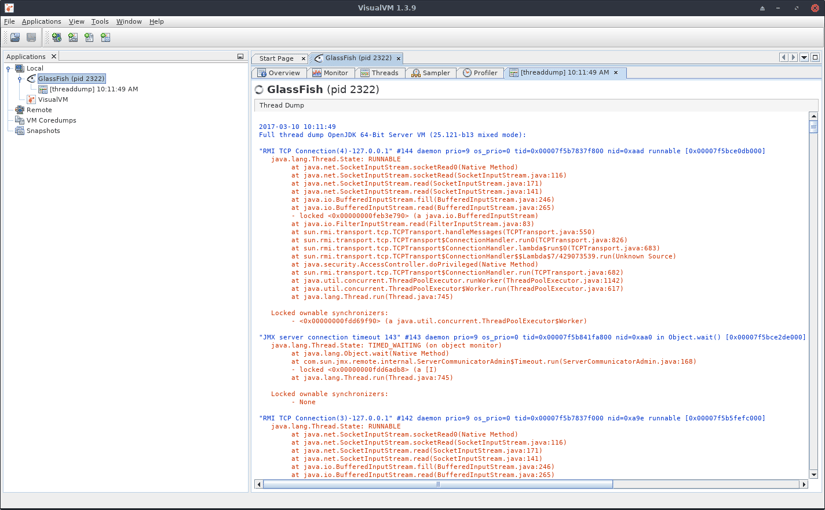This screenshot has width=825, height=510.
Task: Click the 'RMI TCP Connection(3)-127.0.0.1' thread line
Action: point(511,418)
